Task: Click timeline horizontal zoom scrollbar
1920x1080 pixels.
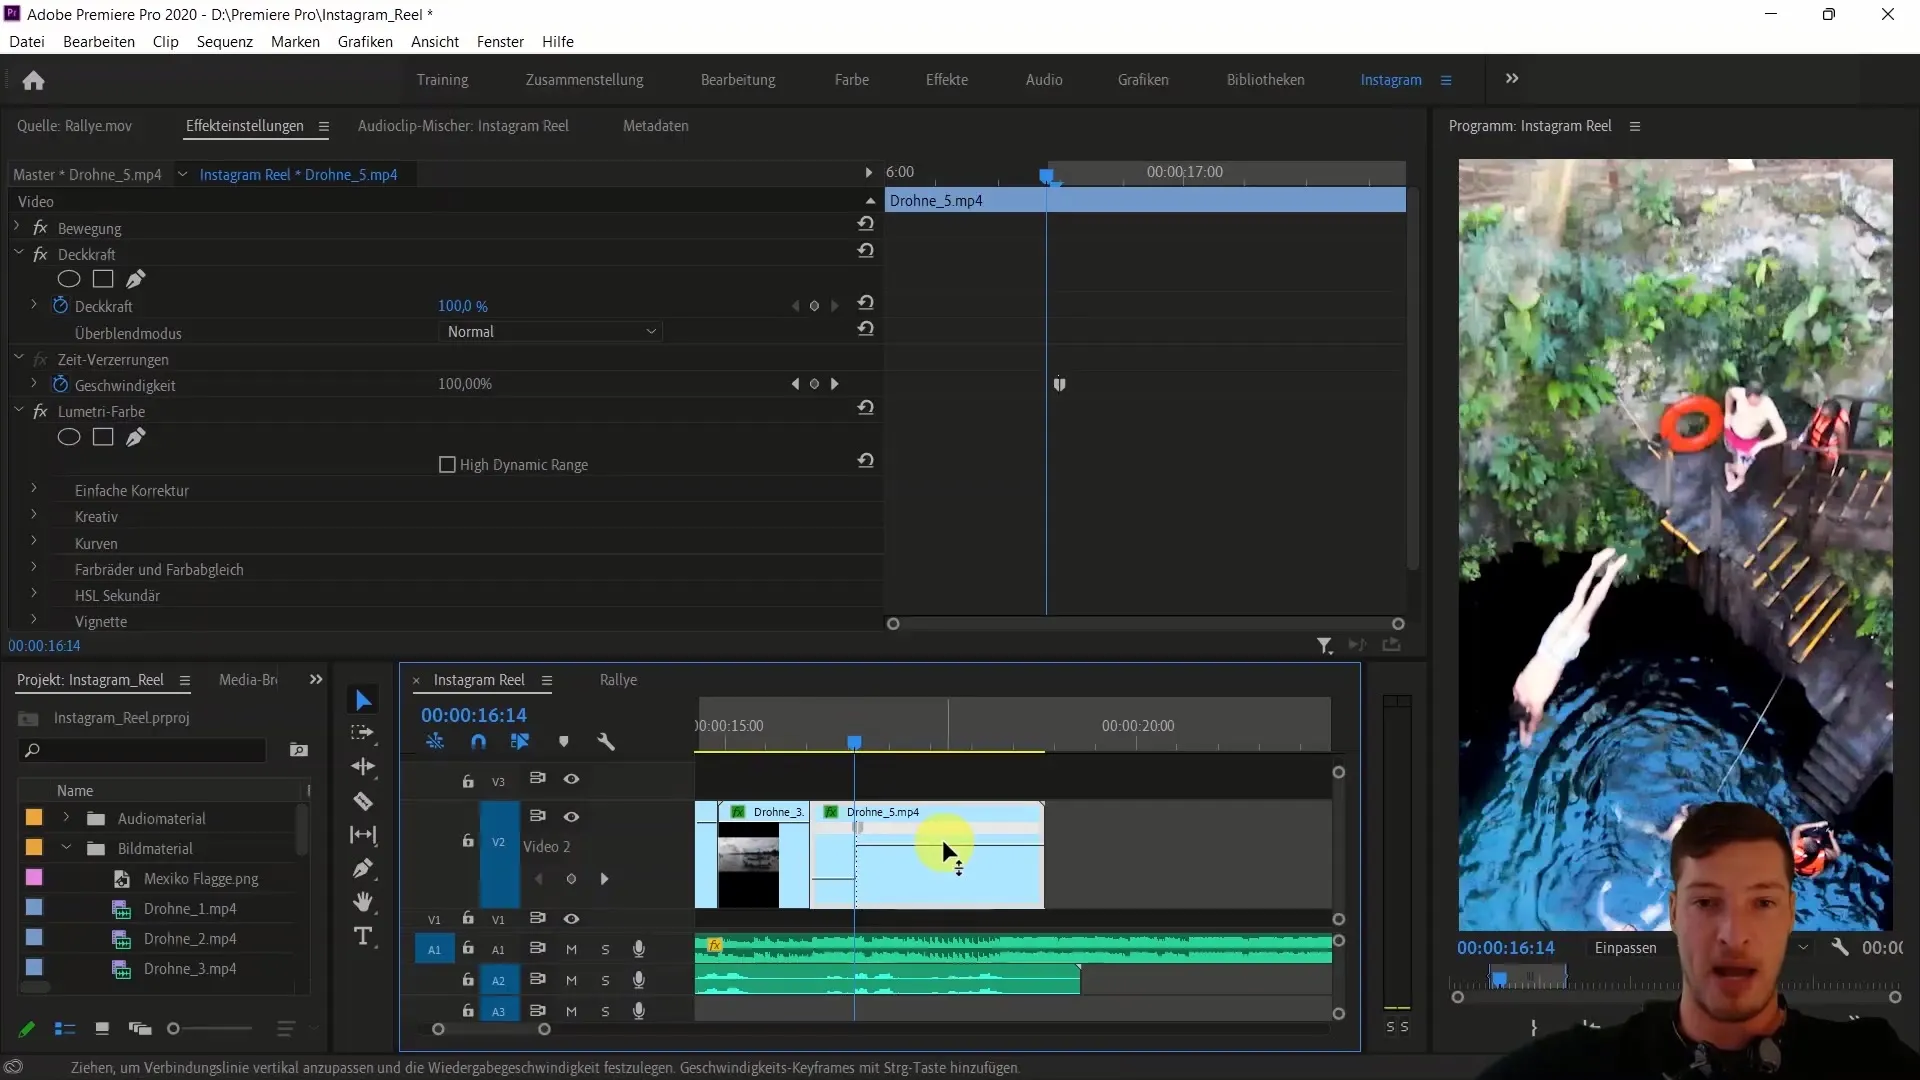Action: tap(490, 1029)
